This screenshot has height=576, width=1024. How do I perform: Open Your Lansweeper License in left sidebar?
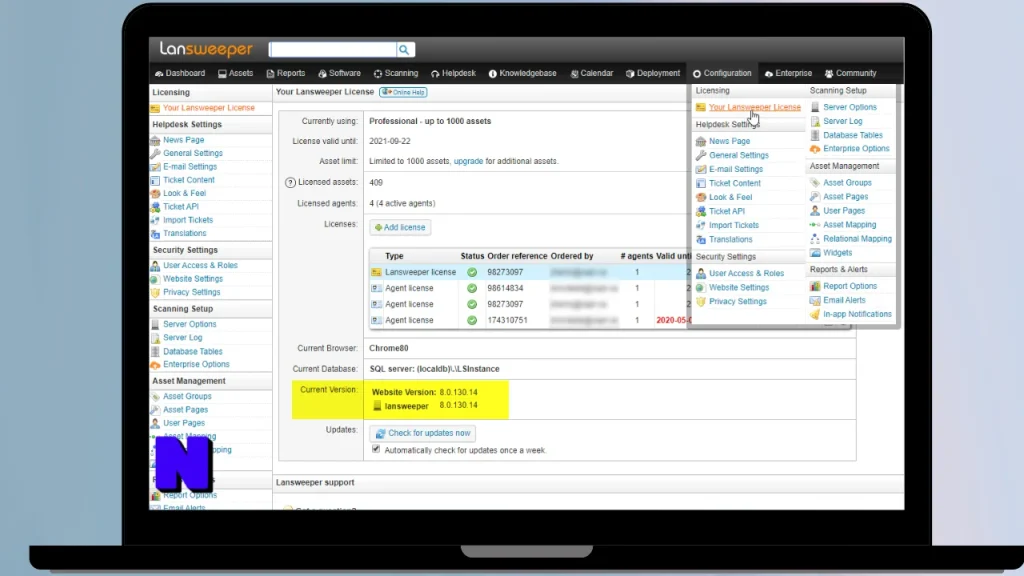coord(208,108)
